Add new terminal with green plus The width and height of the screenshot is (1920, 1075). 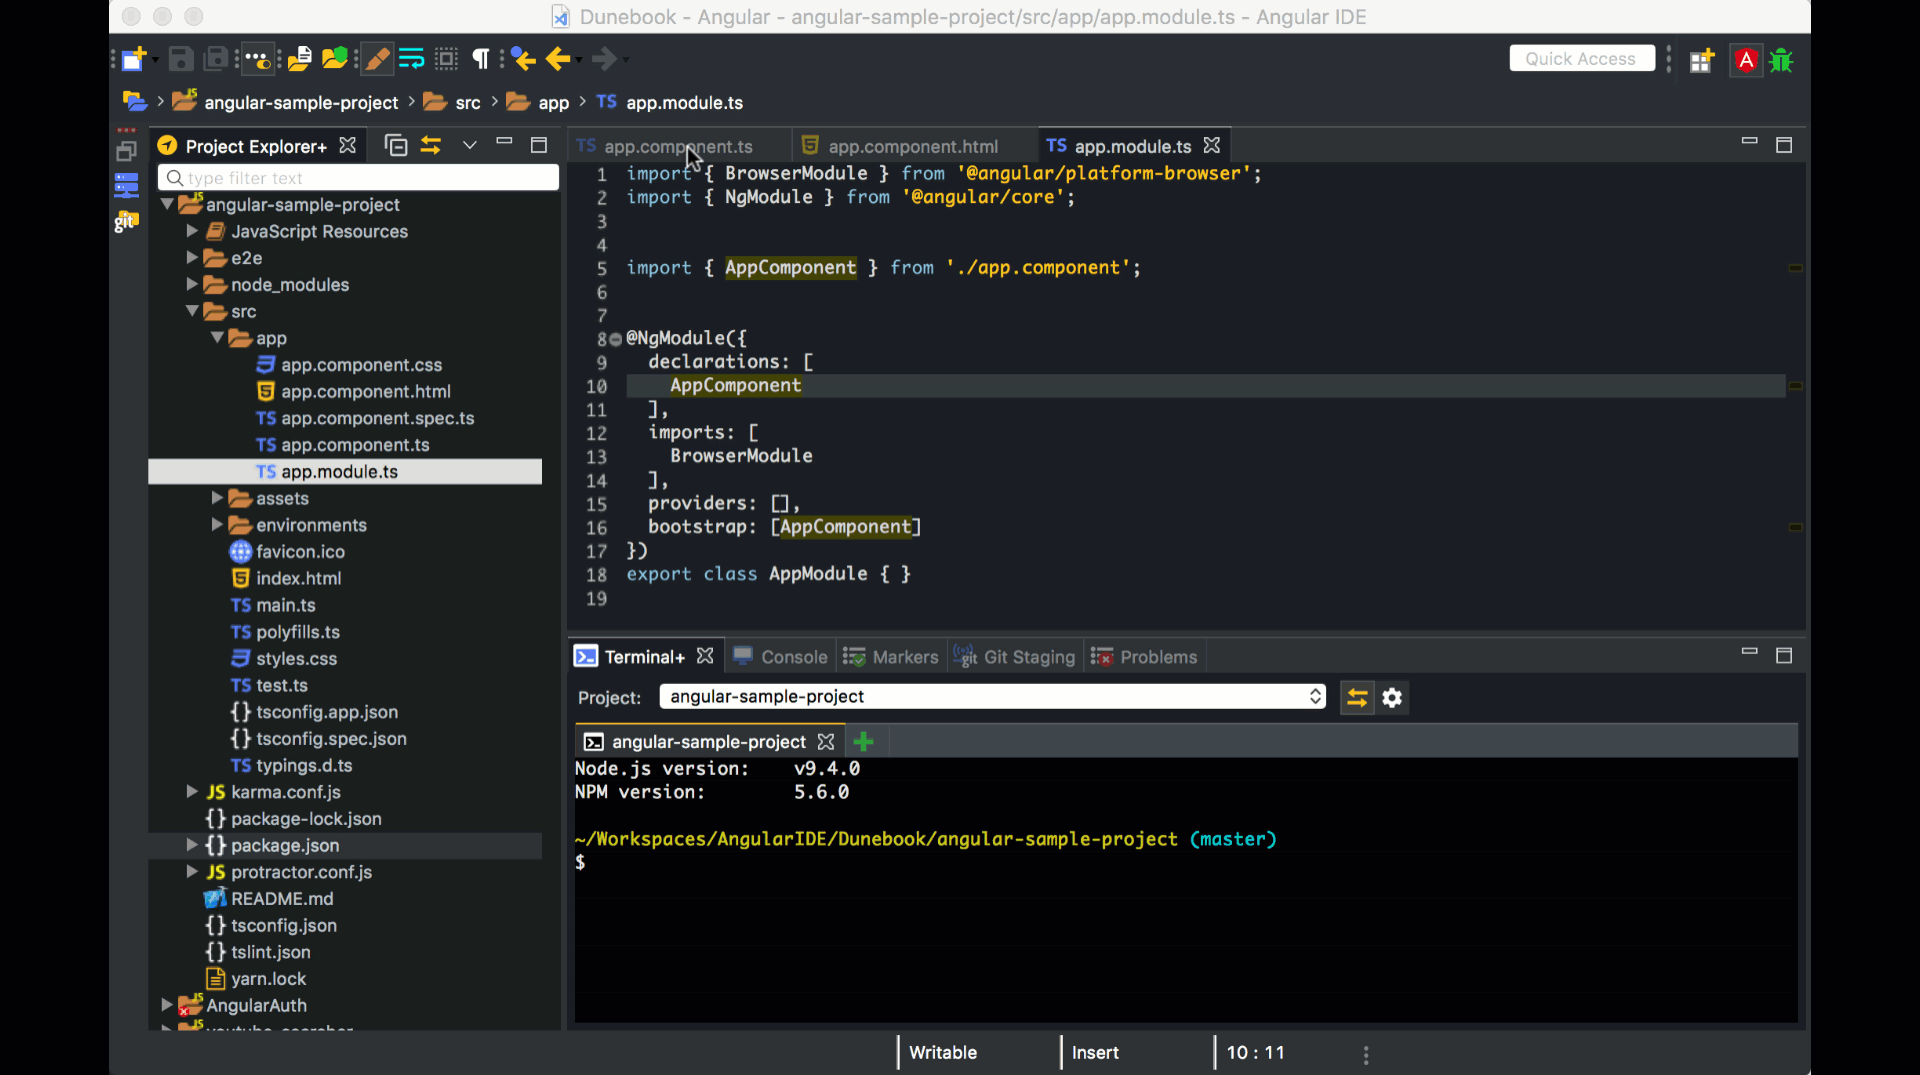click(864, 742)
